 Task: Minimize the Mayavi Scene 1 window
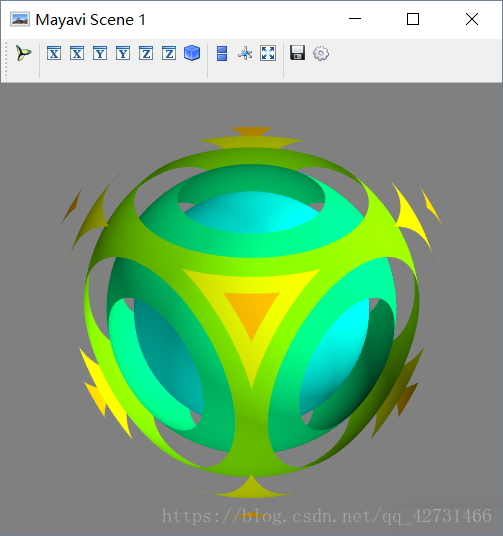(x=355, y=19)
